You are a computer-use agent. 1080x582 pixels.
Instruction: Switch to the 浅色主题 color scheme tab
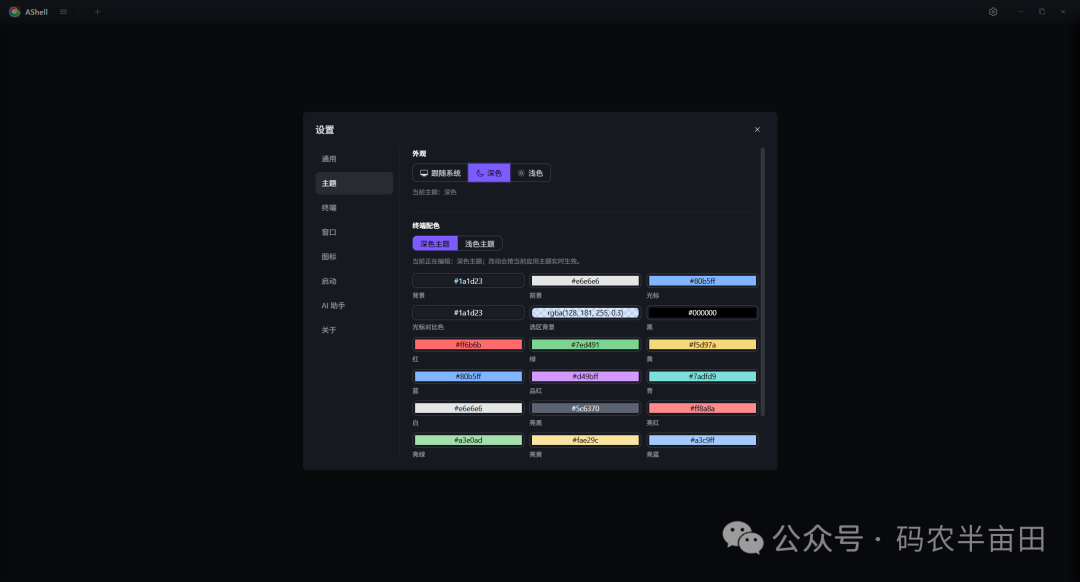coord(479,244)
